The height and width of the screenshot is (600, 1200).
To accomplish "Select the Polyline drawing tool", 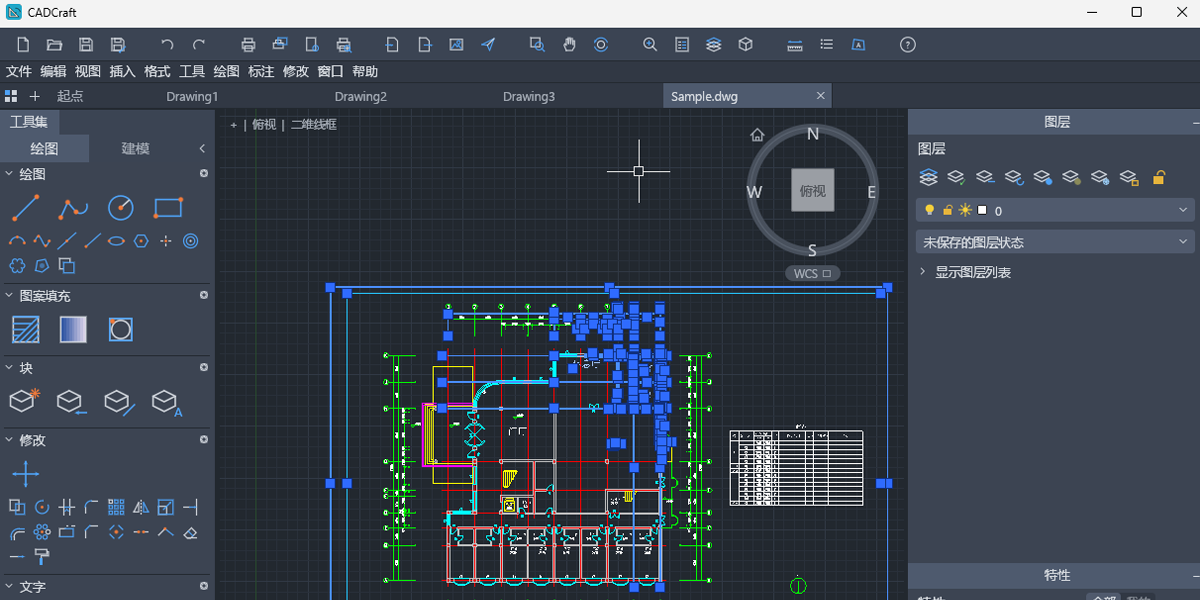I will [73, 208].
